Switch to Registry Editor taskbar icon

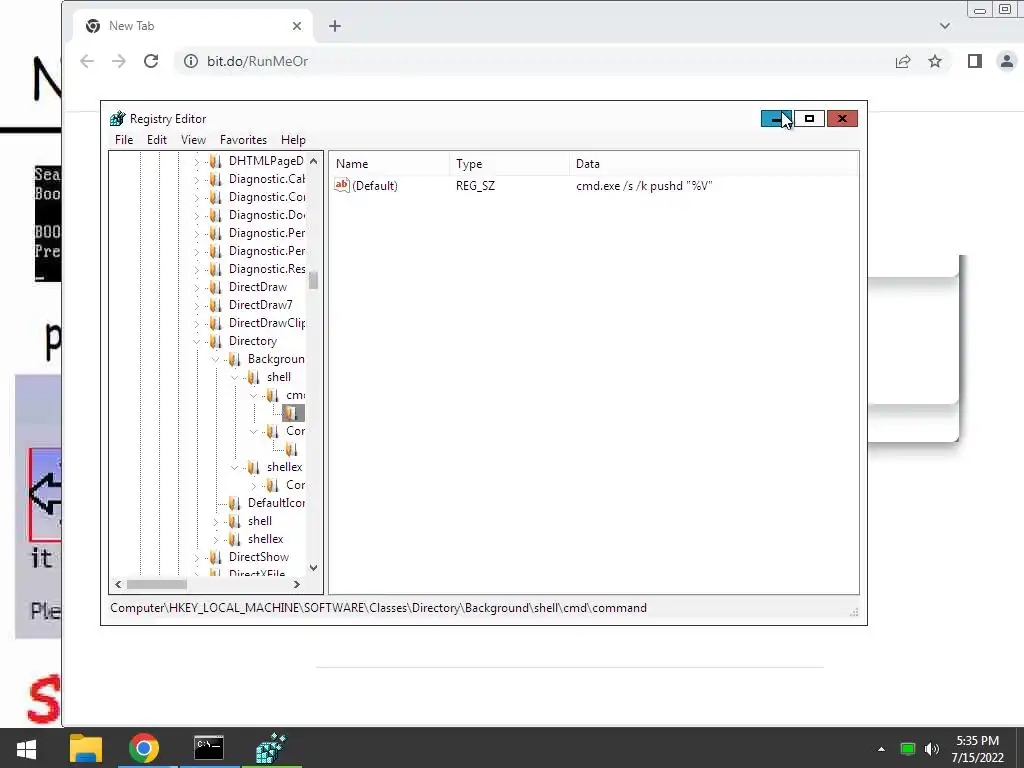270,748
